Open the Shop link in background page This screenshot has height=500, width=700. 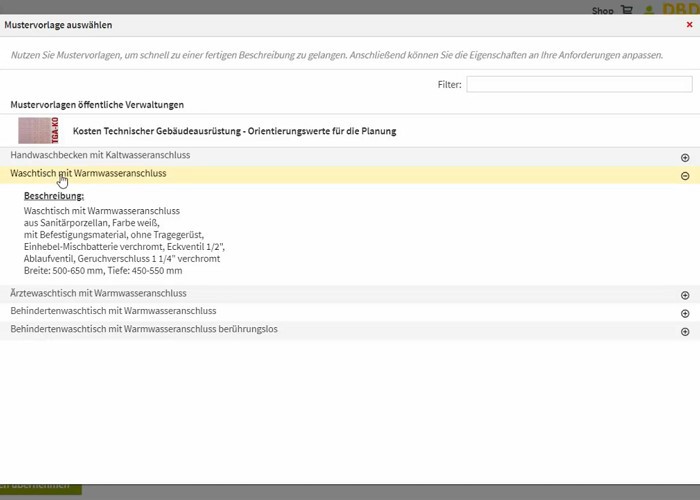tap(602, 11)
